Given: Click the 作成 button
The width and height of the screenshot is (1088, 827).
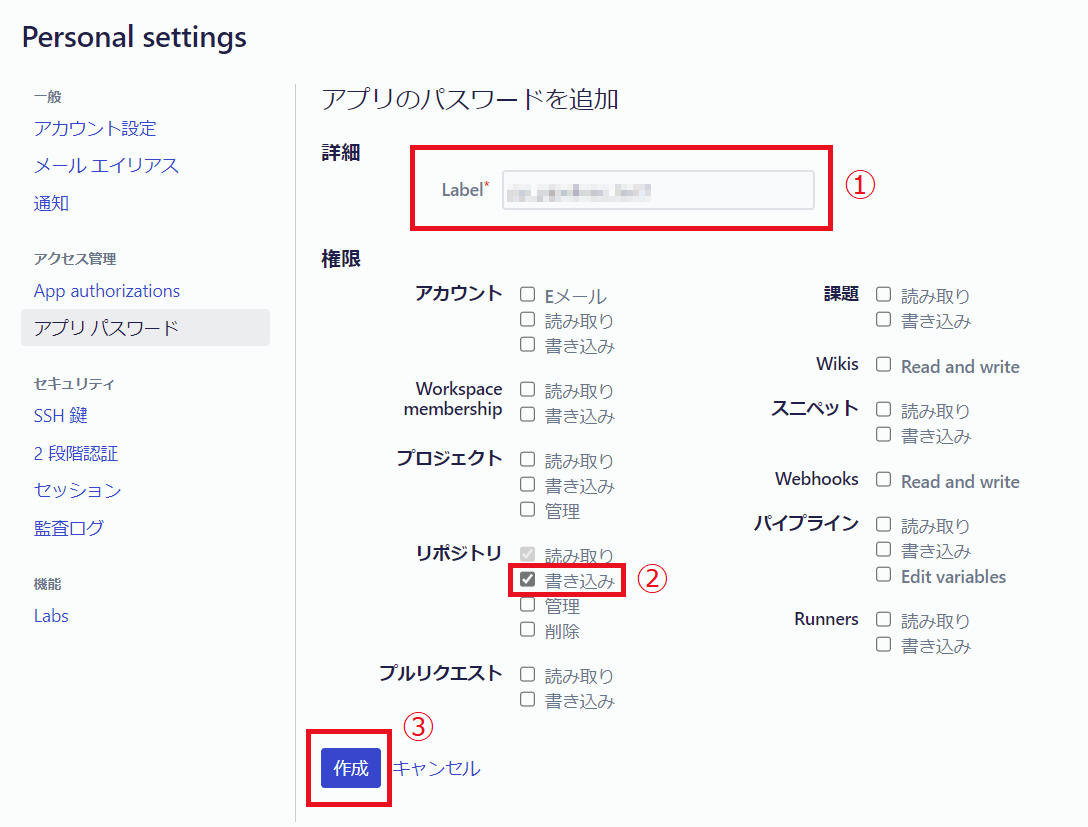Looking at the screenshot, I should coord(351,768).
